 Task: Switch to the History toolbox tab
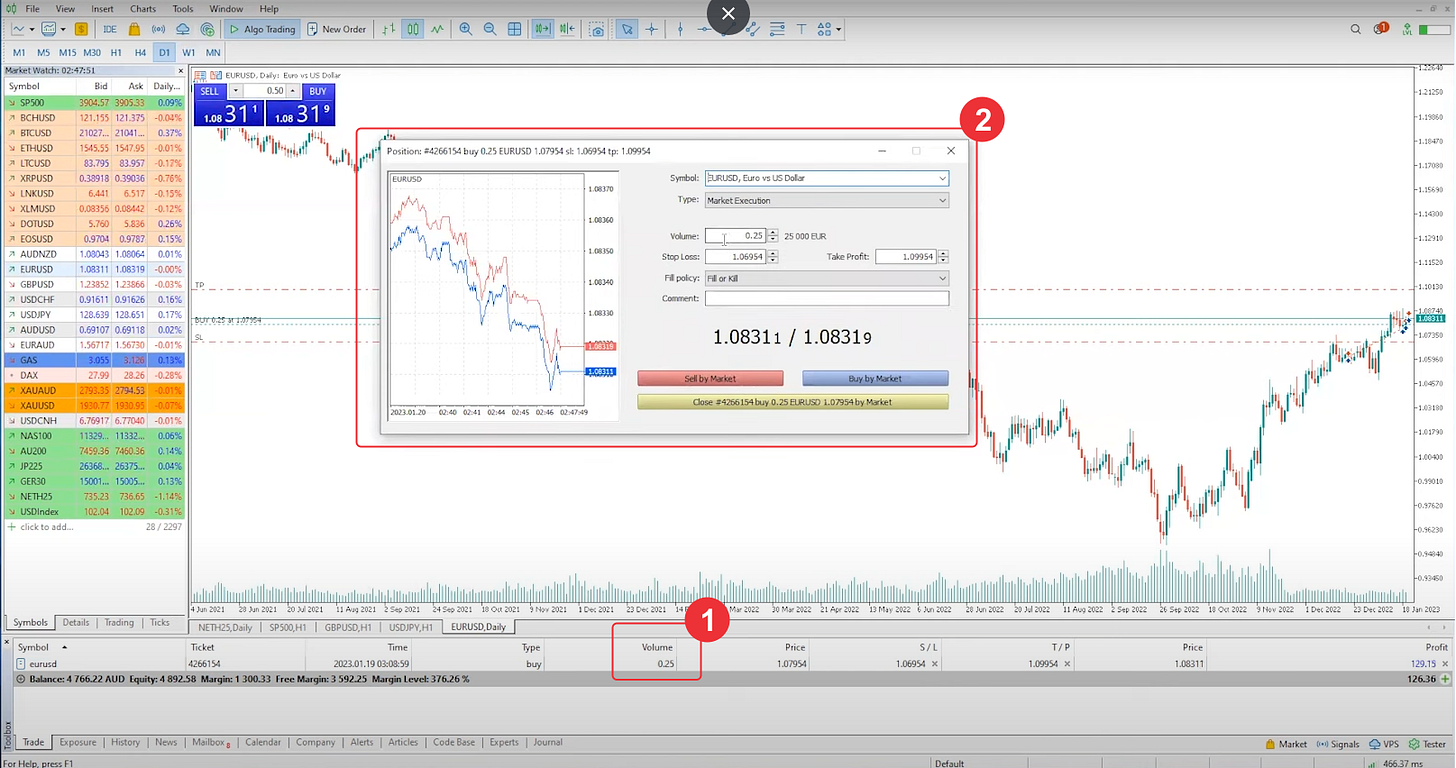[x=125, y=743]
